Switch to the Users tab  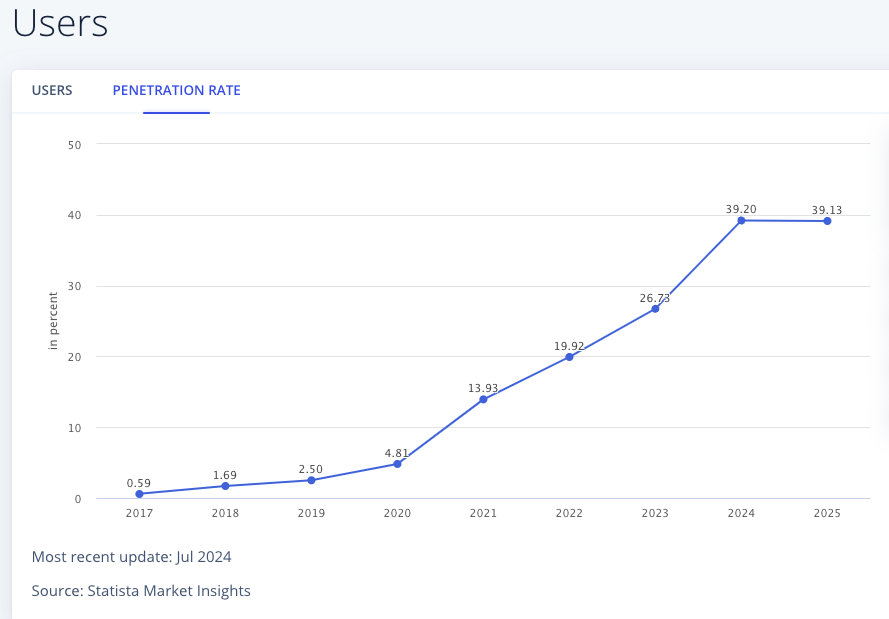coord(52,90)
